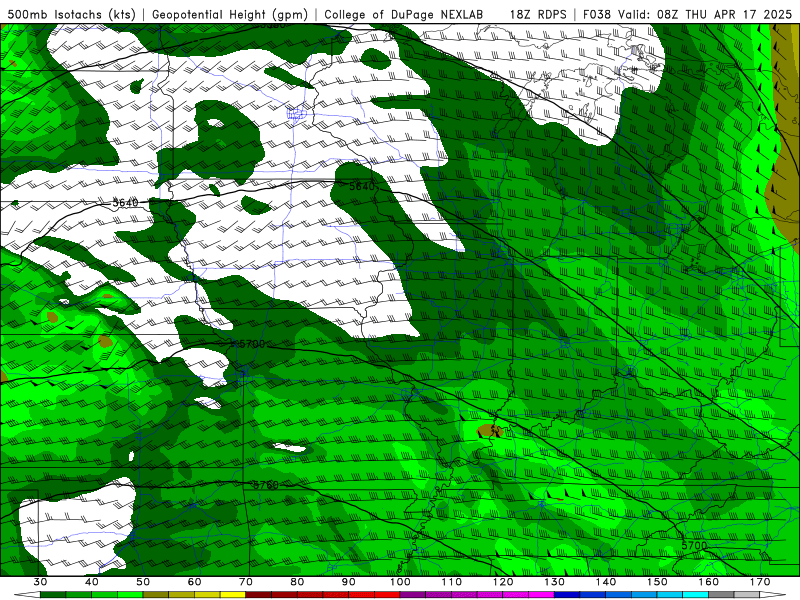Screen dimensions: 800x600
Task: Pick the bright magenta swatch before 130
Action: (541, 594)
